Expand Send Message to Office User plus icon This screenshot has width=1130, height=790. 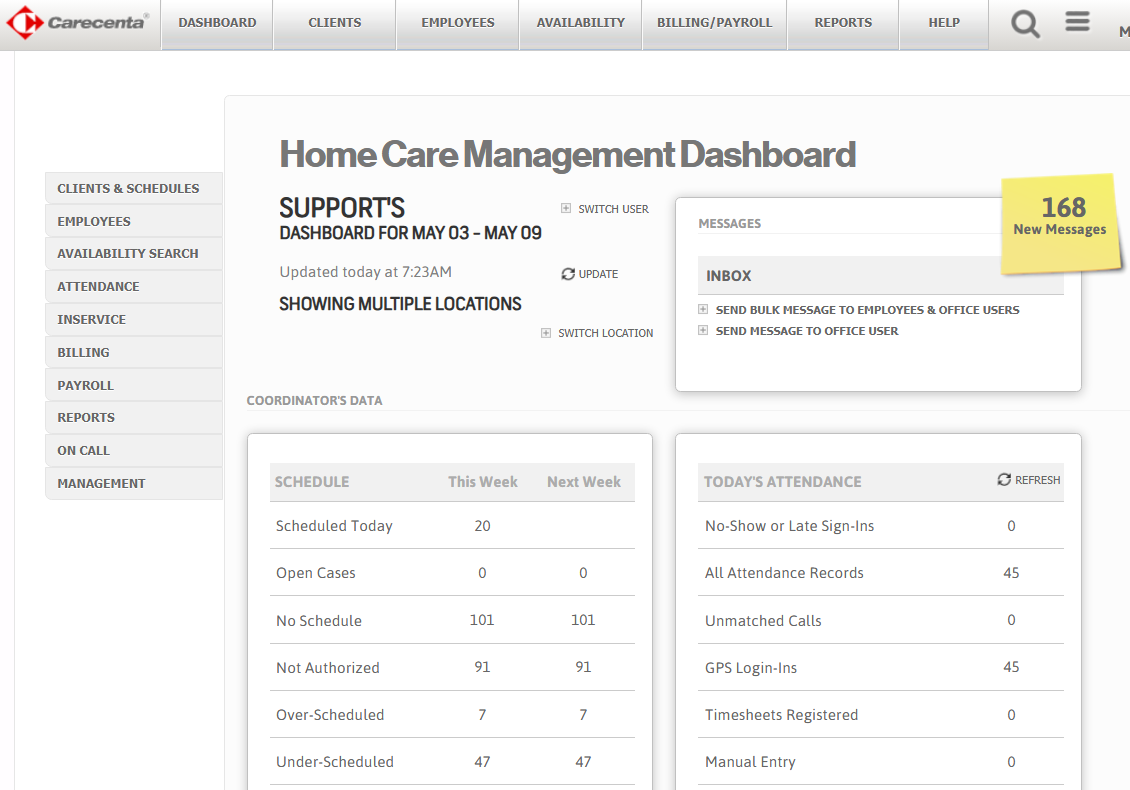(x=703, y=330)
